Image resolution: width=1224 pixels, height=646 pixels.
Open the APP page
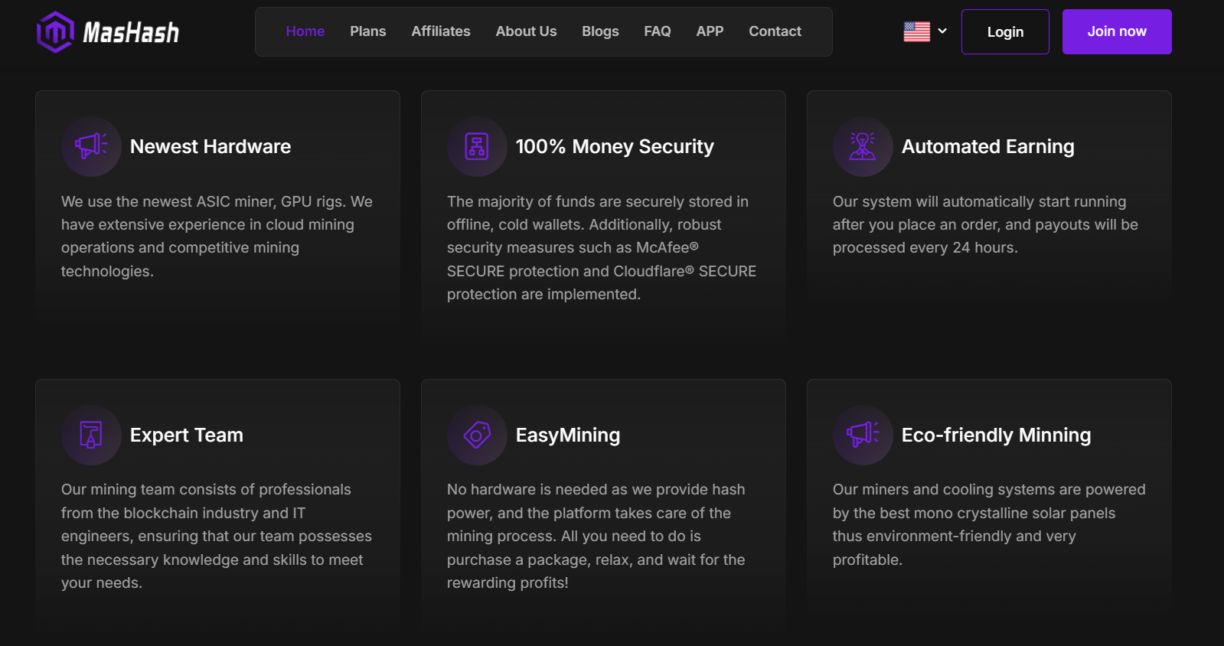[710, 31]
